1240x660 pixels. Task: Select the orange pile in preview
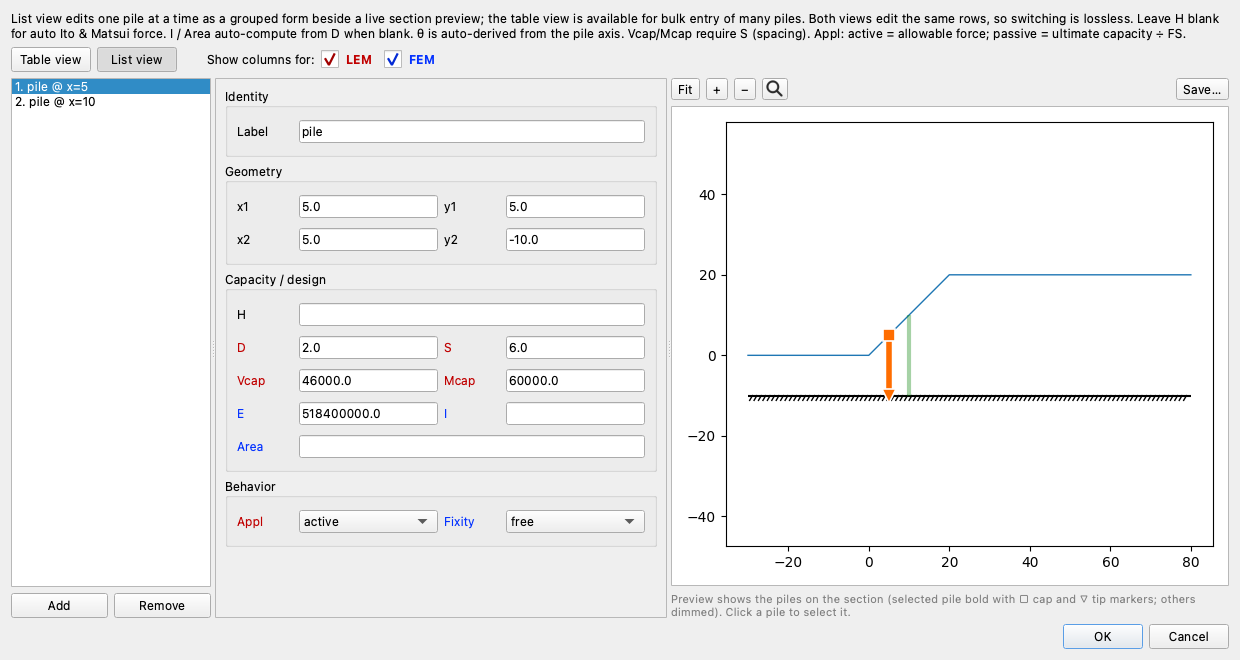point(889,366)
